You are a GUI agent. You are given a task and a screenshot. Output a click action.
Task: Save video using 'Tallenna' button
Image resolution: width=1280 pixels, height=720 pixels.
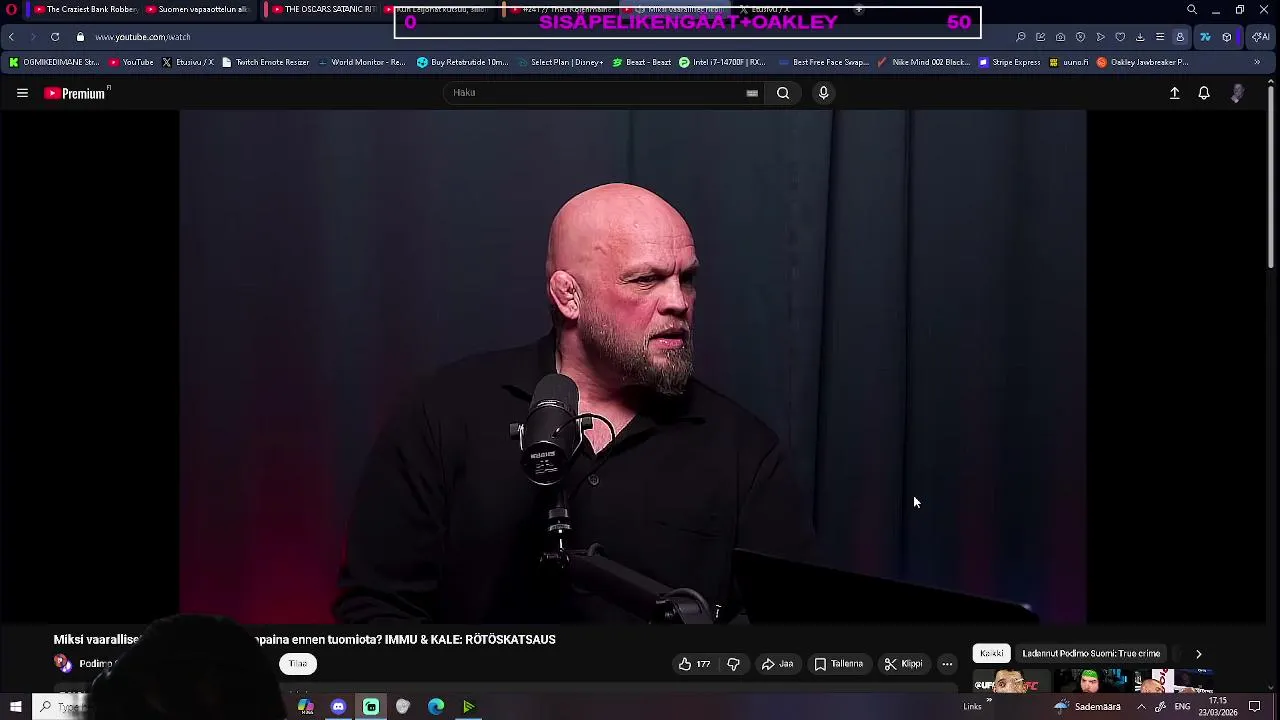click(x=838, y=664)
